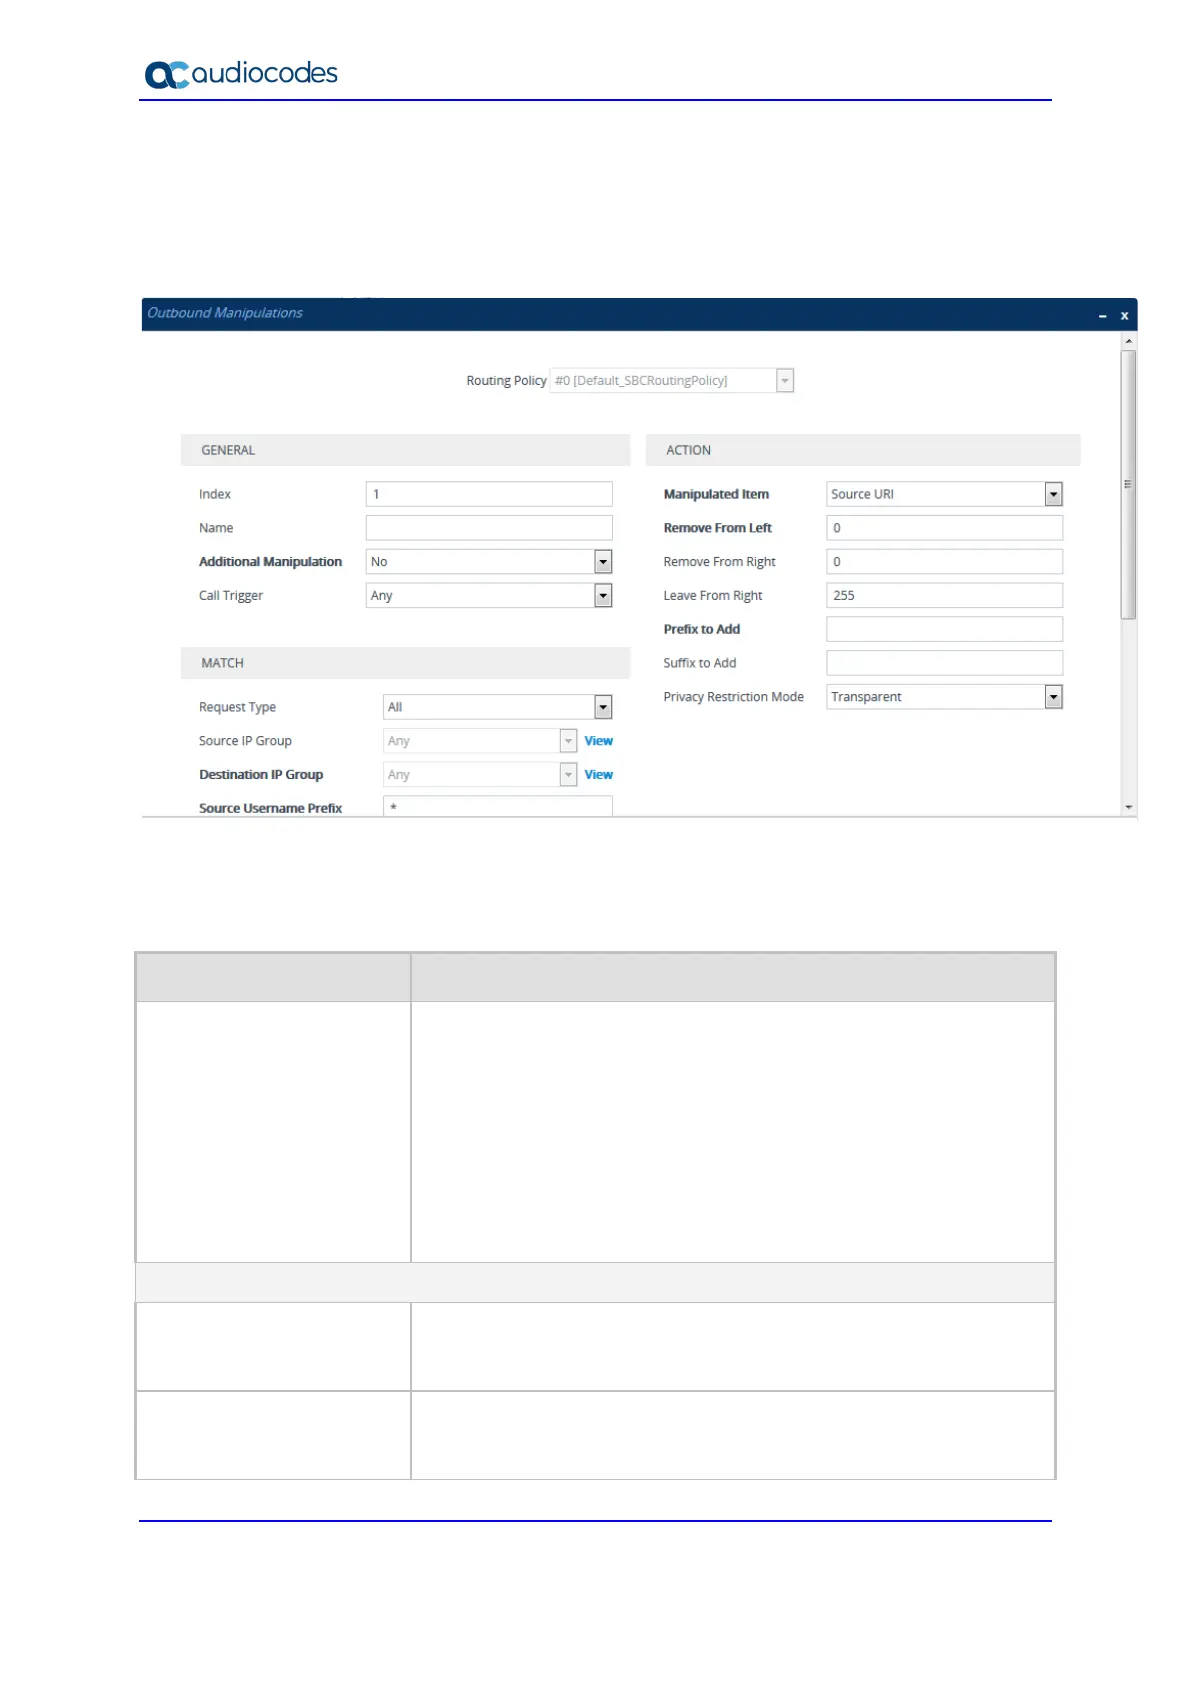Click the Privacy Restriction Mode label
1191x1683 pixels.
click(x=733, y=697)
